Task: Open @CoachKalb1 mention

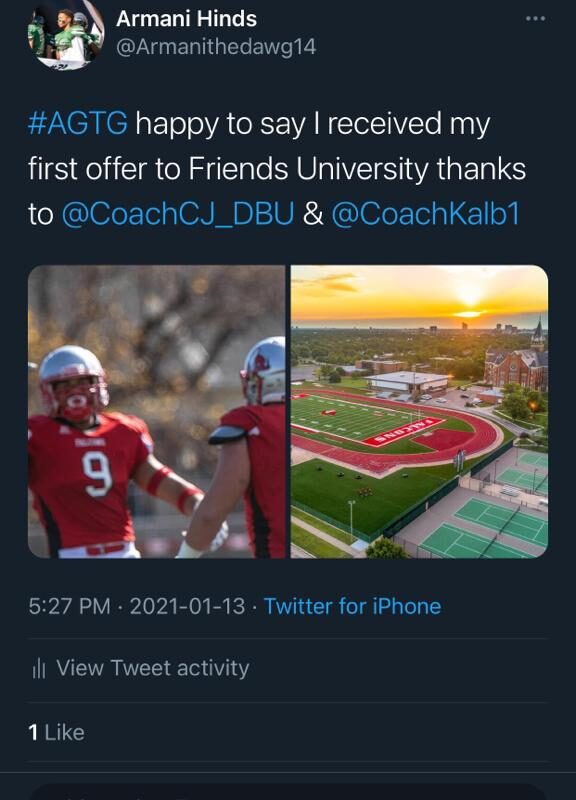Action: point(425,213)
